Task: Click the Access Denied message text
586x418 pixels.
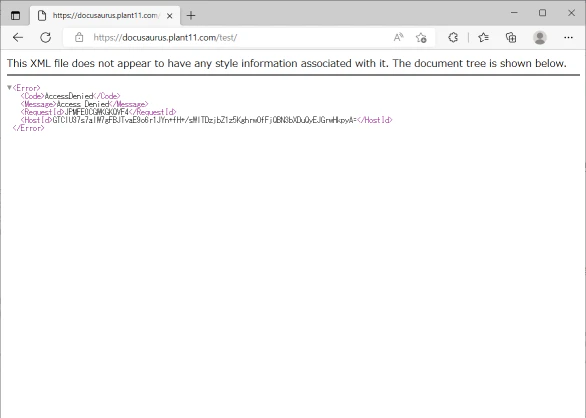Action: coord(83,104)
